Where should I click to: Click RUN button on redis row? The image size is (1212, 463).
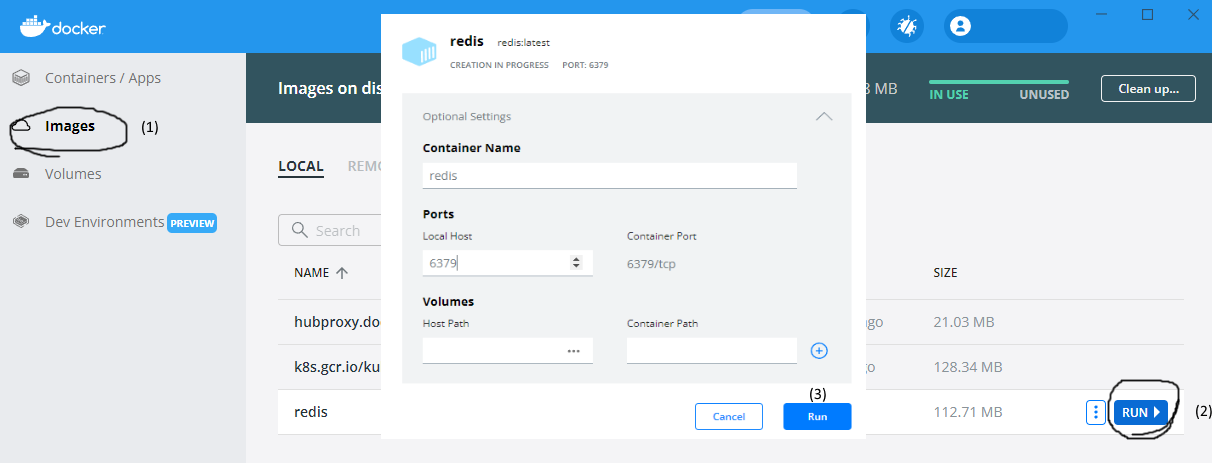[x=1140, y=412]
